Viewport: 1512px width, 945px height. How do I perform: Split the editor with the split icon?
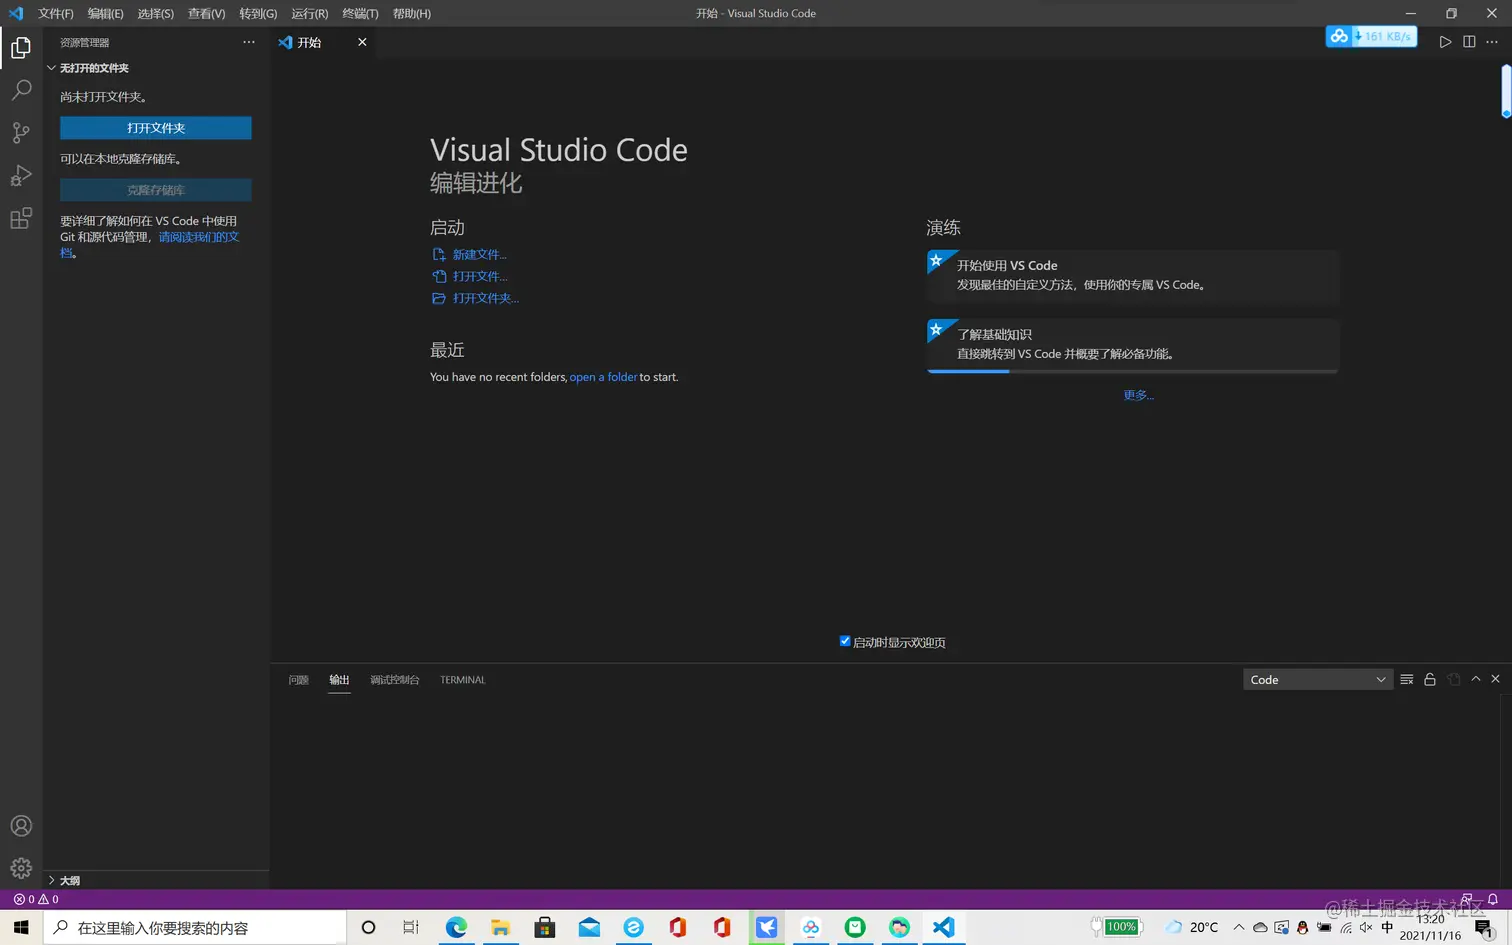click(x=1469, y=42)
